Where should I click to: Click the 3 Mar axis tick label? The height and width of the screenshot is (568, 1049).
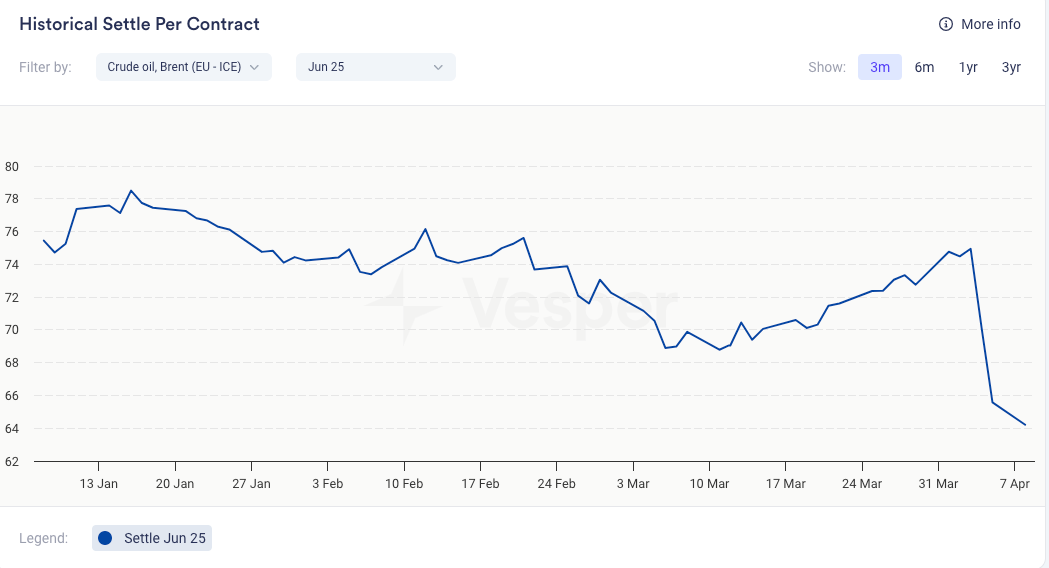[632, 484]
